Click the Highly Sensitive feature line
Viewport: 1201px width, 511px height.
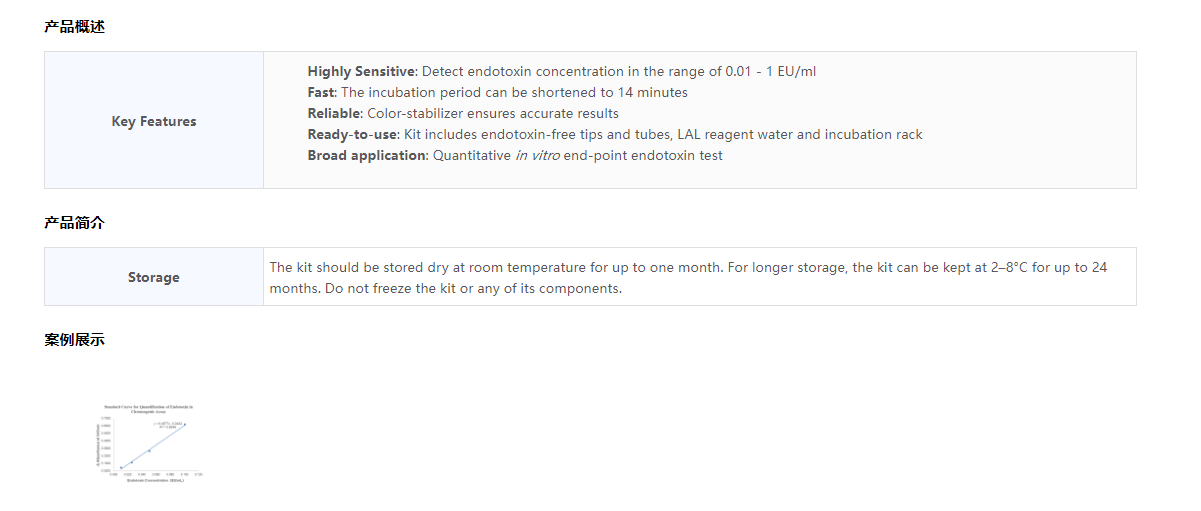pos(561,71)
